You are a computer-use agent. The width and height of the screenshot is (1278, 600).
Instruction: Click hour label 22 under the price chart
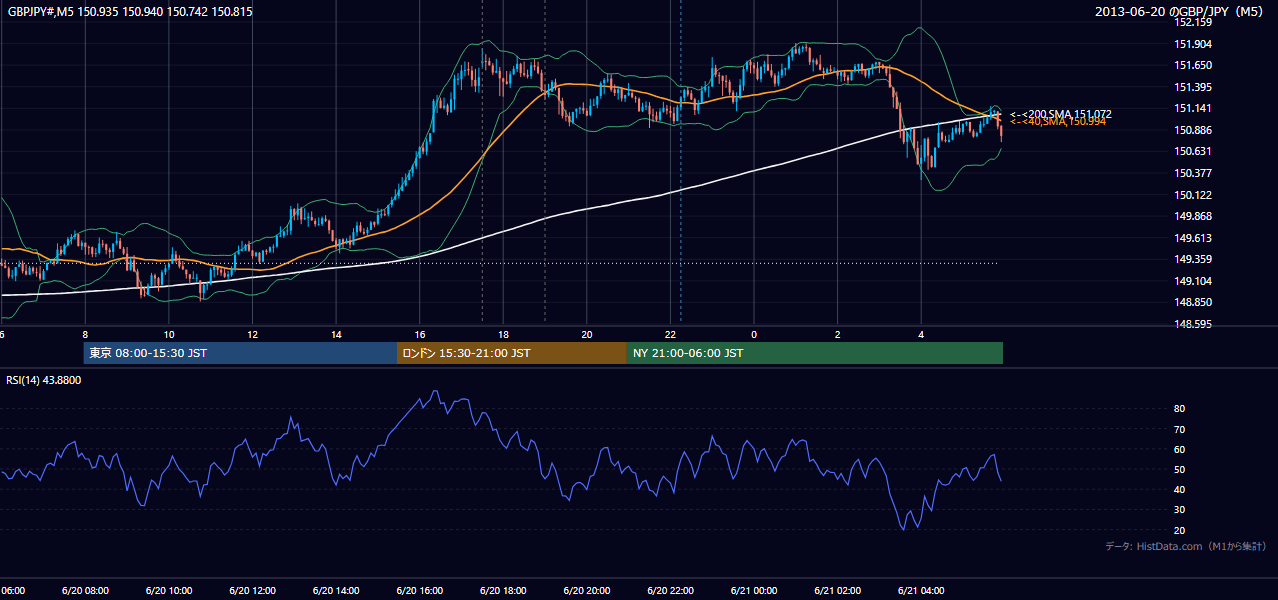[x=671, y=334]
